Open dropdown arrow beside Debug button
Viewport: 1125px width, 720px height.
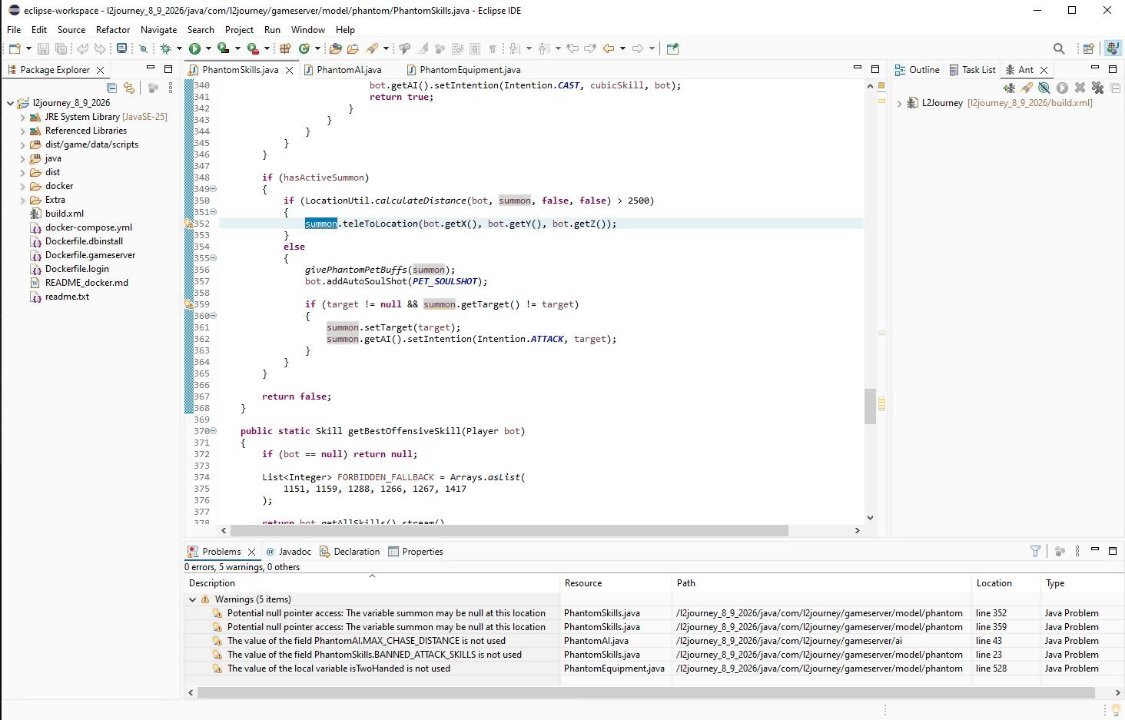(179, 49)
